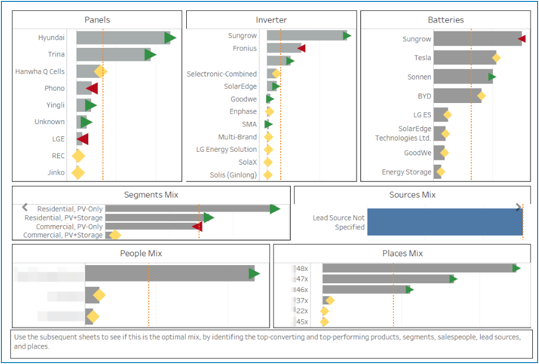539x364 pixels.
Task: Select the yellow diamond on the 37x places row
Action: pyautogui.click(x=330, y=301)
